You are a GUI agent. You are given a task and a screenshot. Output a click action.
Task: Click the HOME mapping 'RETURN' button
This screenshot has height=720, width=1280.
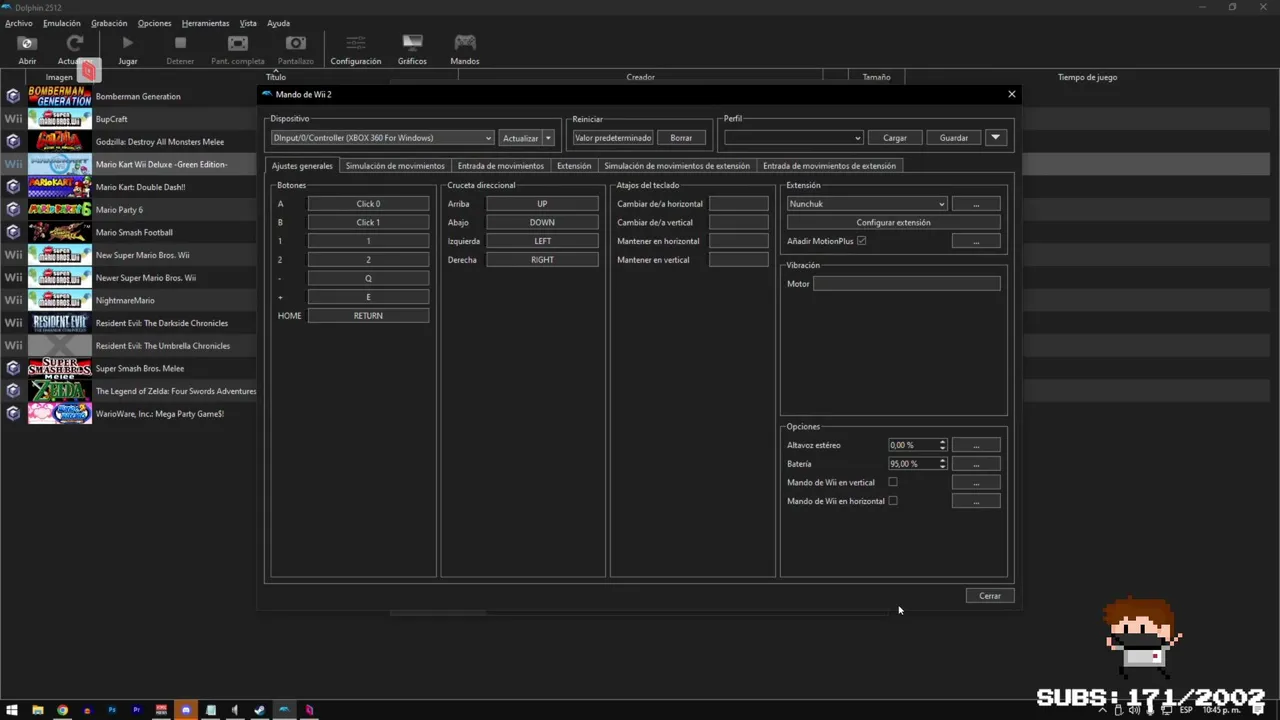[x=368, y=316]
